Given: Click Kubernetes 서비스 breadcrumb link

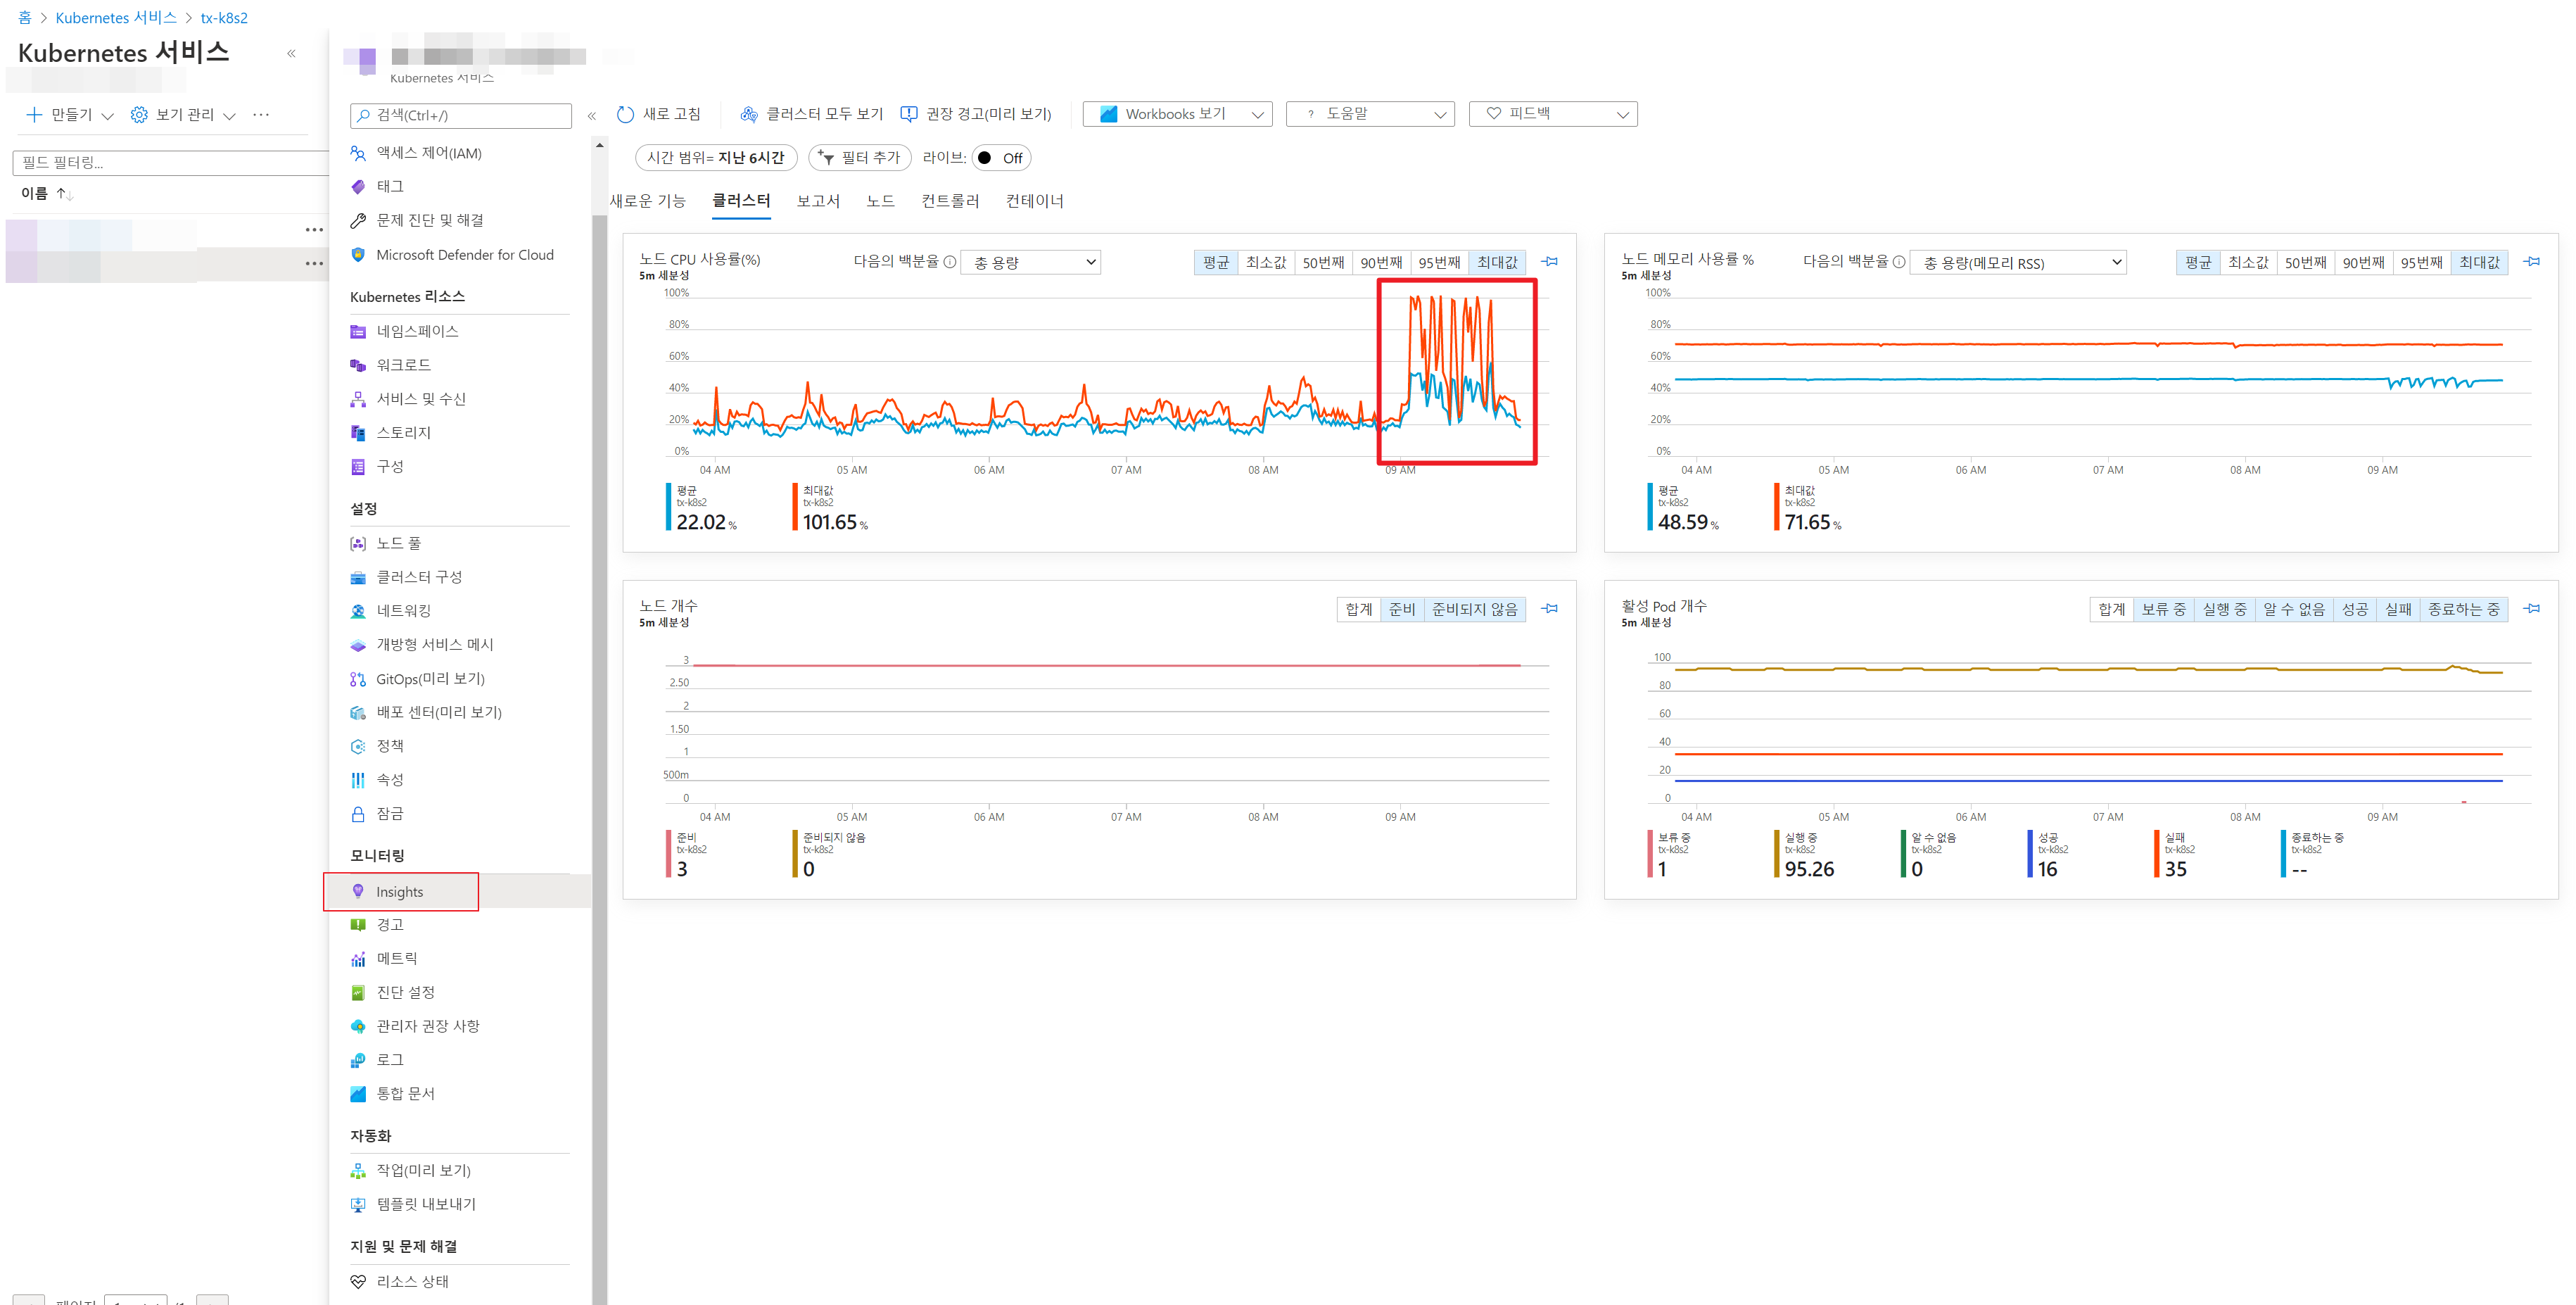Looking at the screenshot, I should coord(116,18).
